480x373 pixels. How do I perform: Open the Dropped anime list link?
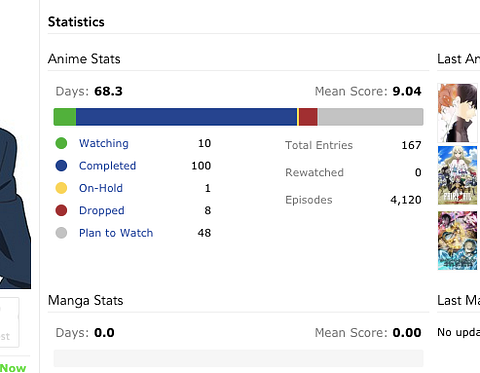[102, 210]
